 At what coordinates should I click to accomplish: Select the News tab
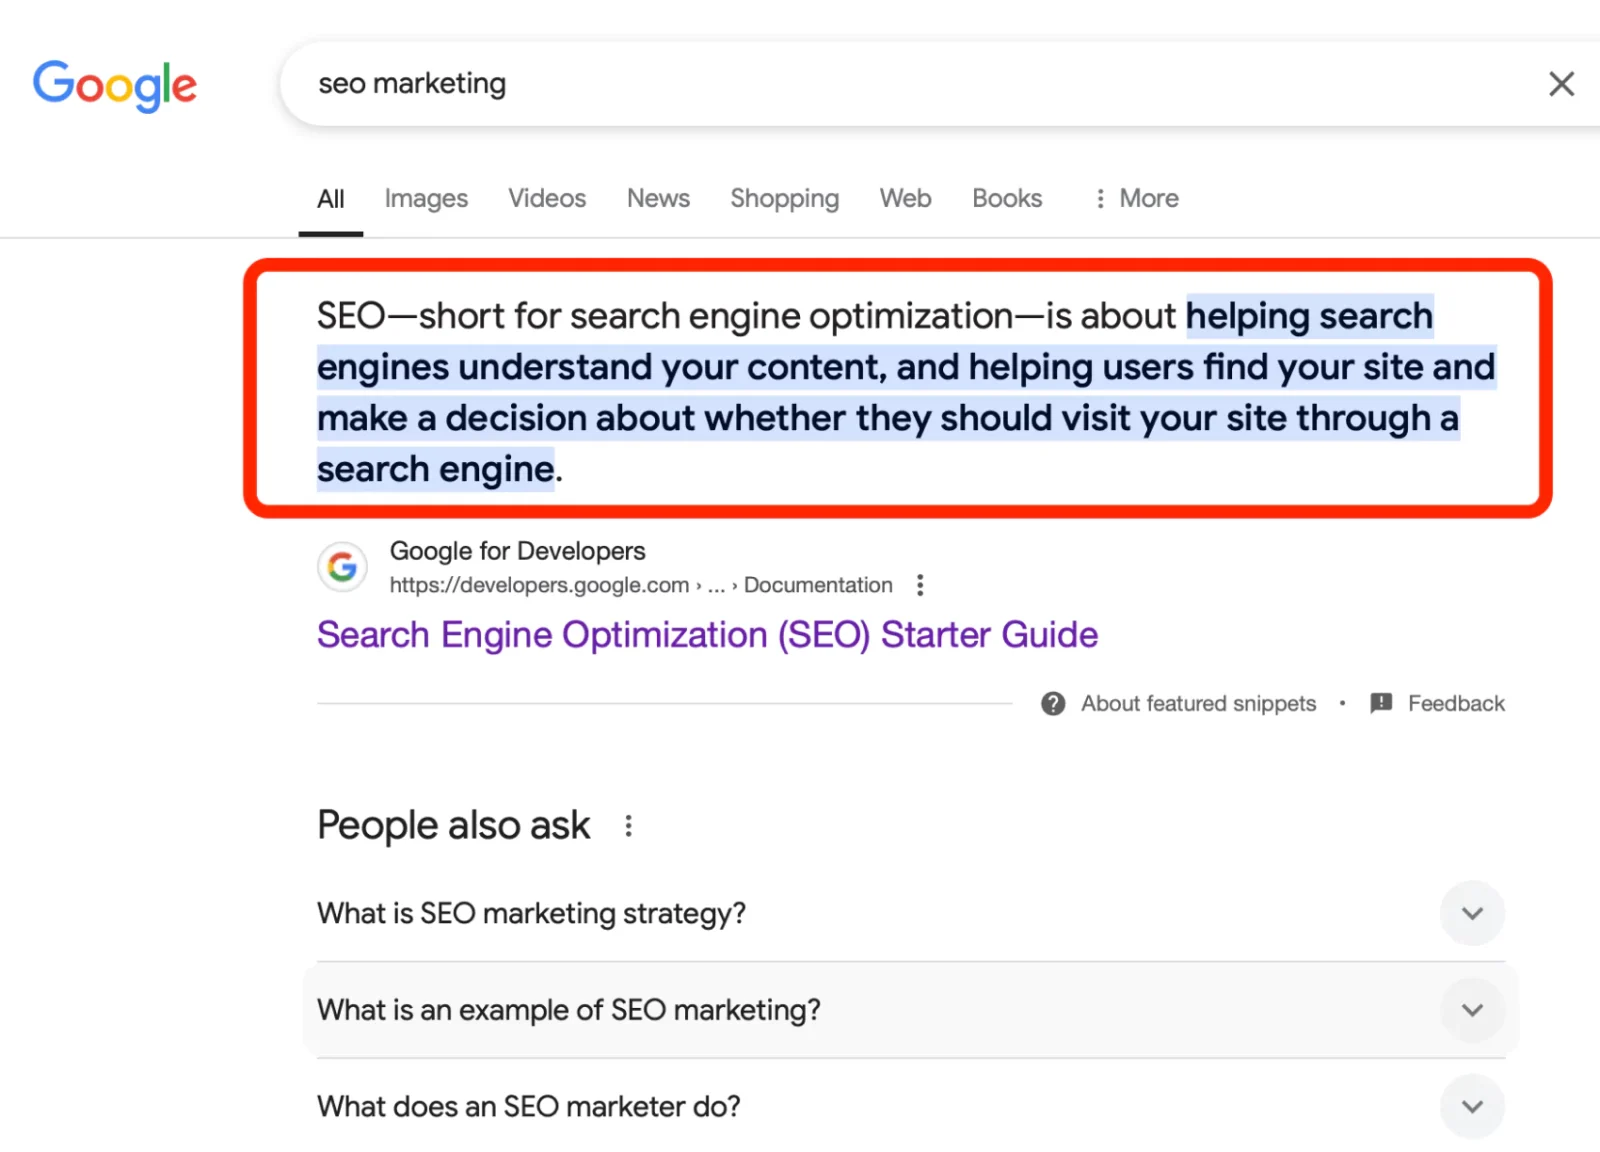[x=658, y=198]
